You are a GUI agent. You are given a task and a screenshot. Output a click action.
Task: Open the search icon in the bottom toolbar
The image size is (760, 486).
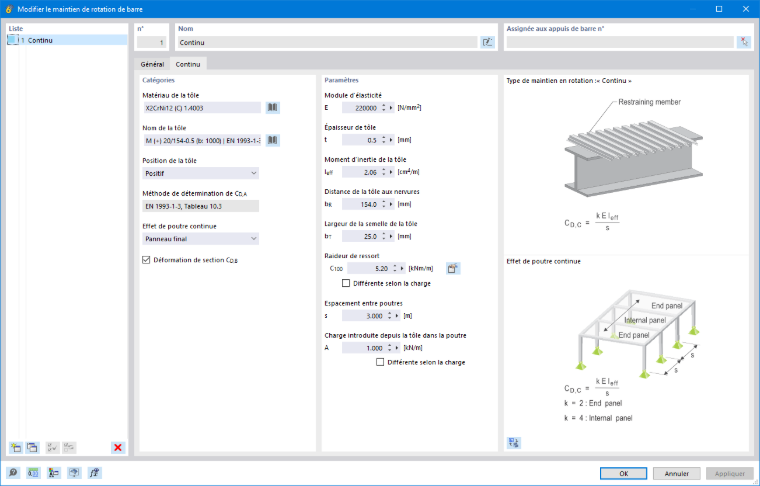[x=13, y=473]
